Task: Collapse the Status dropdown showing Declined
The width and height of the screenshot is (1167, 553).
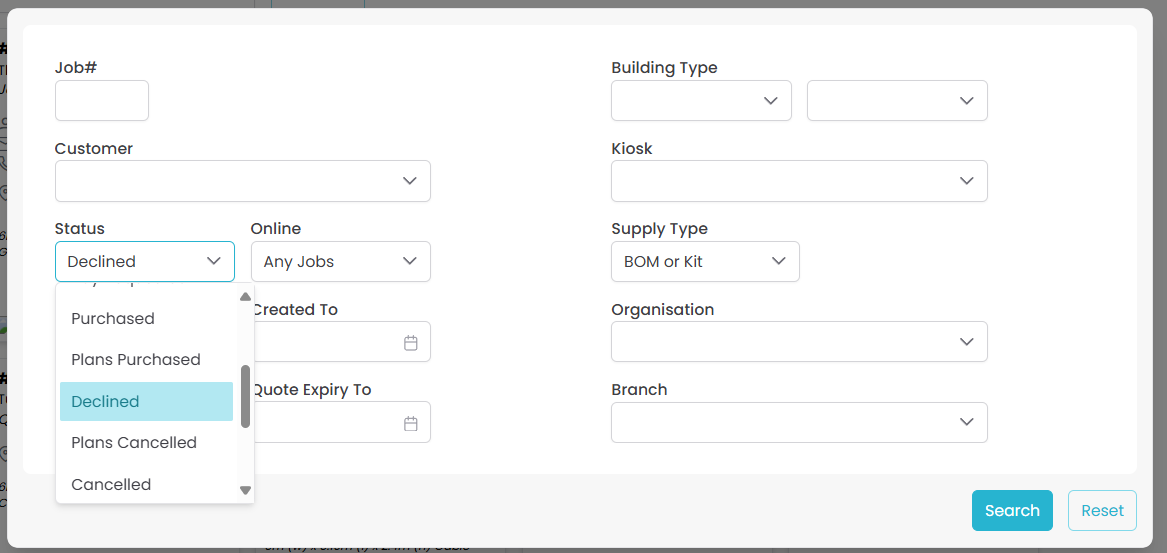Action: tap(145, 262)
